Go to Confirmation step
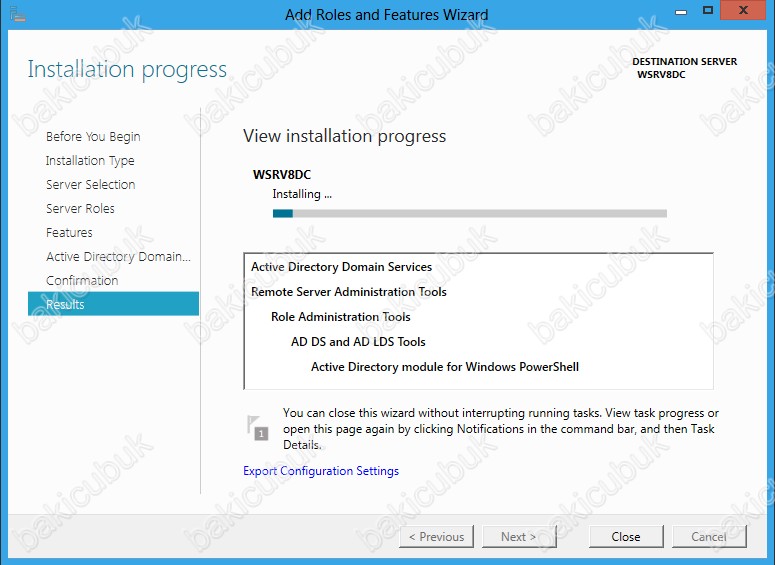This screenshot has height=565, width=775. pos(82,281)
